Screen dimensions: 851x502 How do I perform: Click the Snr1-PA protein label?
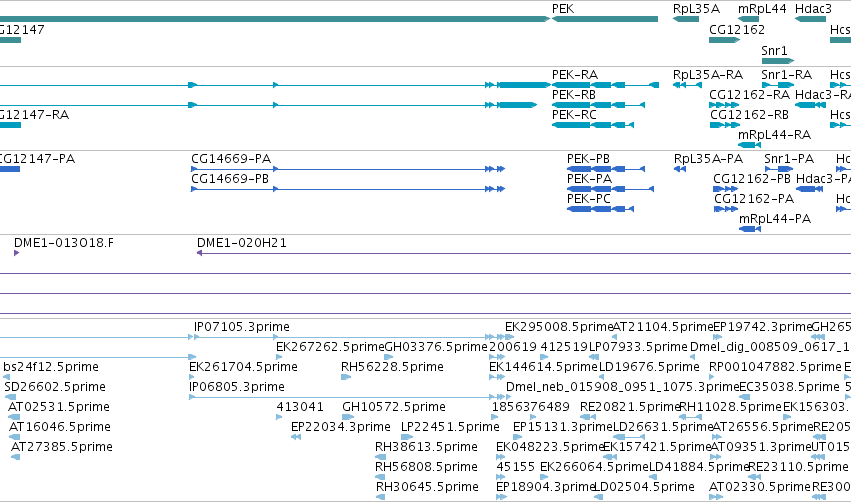pyautogui.click(x=789, y=158)
